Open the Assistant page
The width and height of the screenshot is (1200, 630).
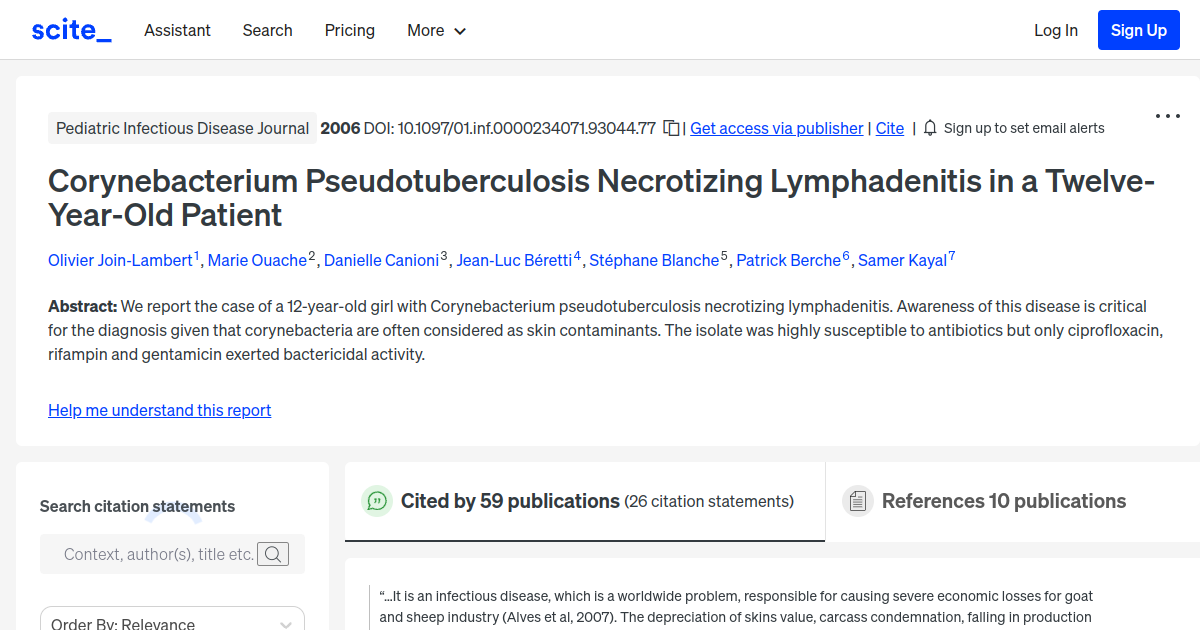pos(177,30)
